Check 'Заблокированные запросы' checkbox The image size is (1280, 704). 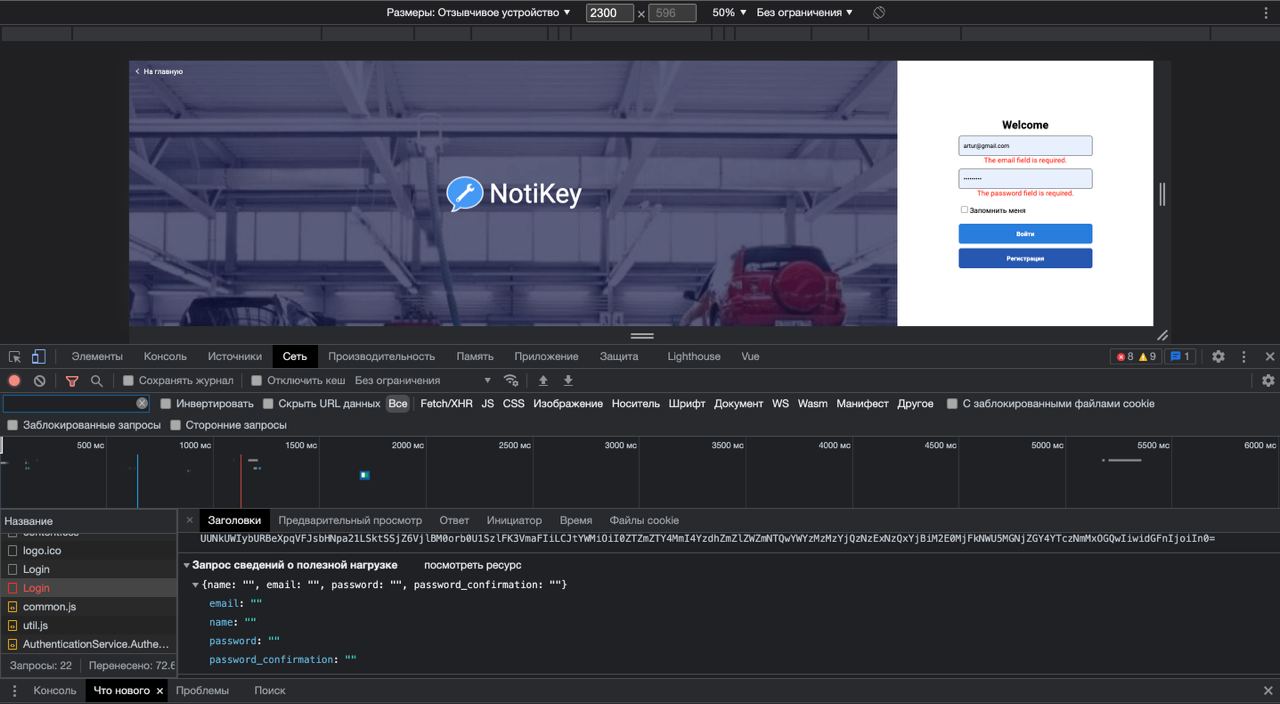[x=12, y=425]
